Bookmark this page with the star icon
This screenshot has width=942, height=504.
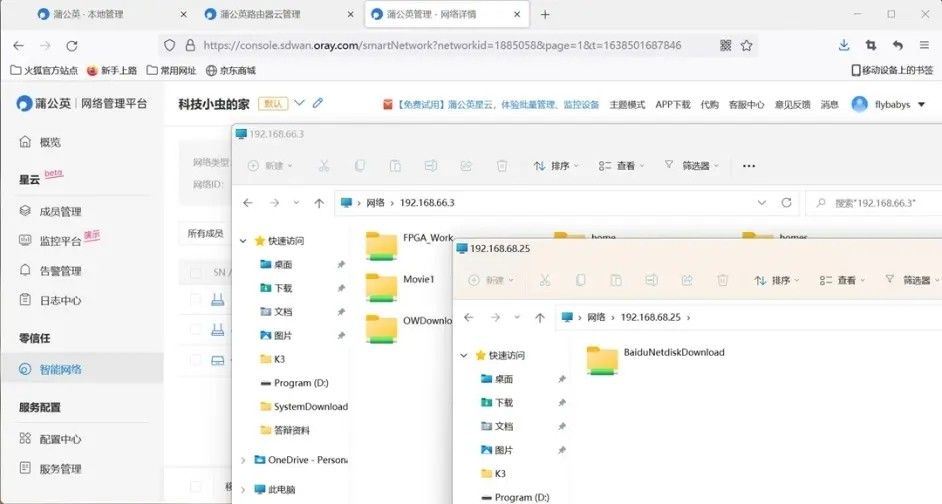click(747, 45)
